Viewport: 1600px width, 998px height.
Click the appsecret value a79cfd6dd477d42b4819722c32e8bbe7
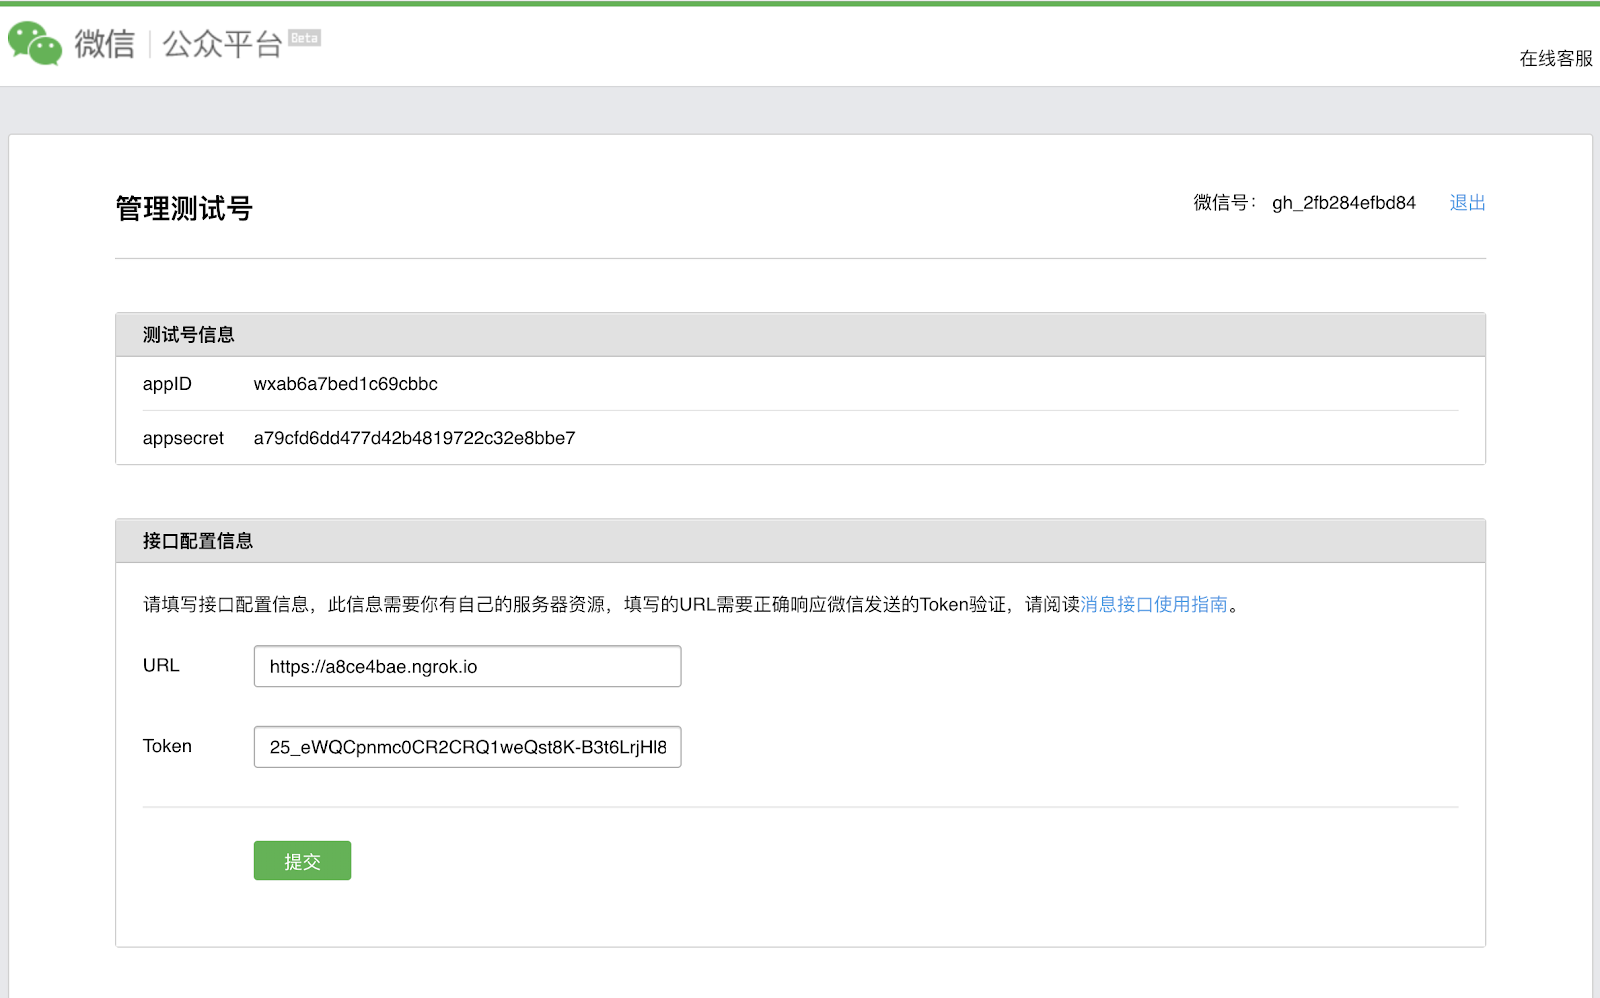[414, 438]
